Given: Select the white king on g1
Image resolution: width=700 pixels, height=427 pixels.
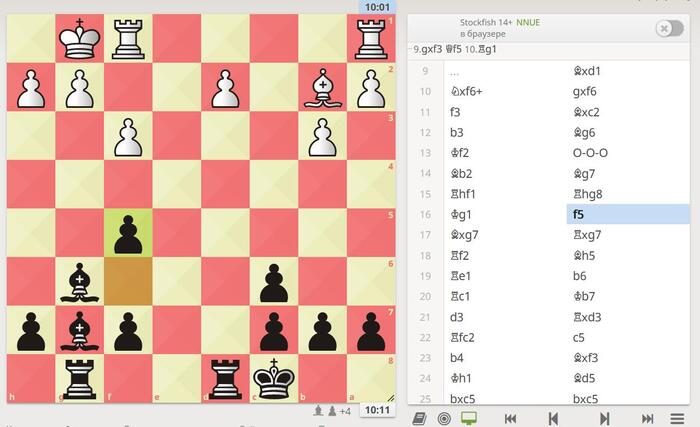Looking at the screenshot, I should pos(79,38).
